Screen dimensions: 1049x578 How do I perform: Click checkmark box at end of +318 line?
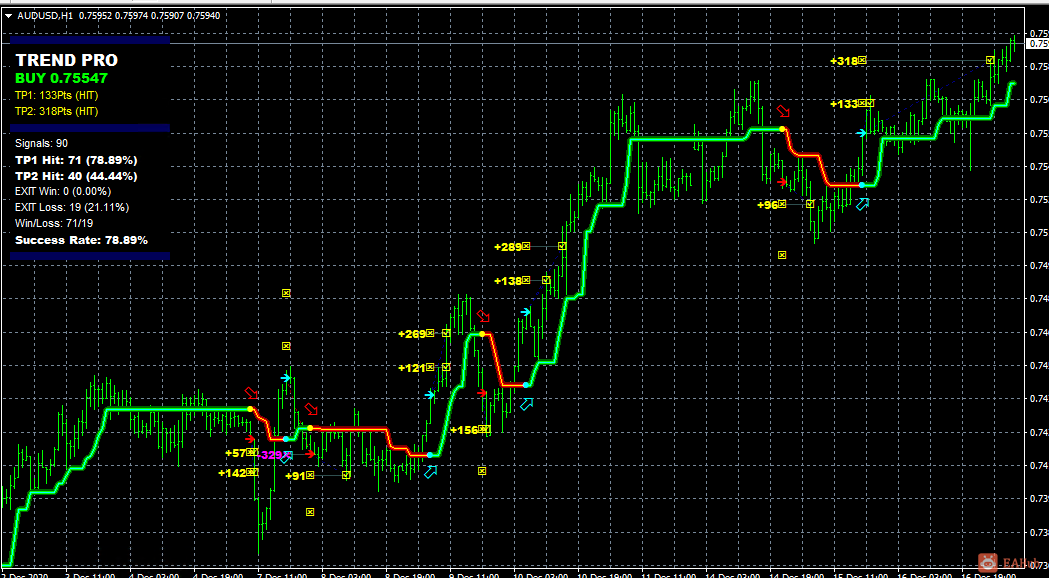point(989,60)
